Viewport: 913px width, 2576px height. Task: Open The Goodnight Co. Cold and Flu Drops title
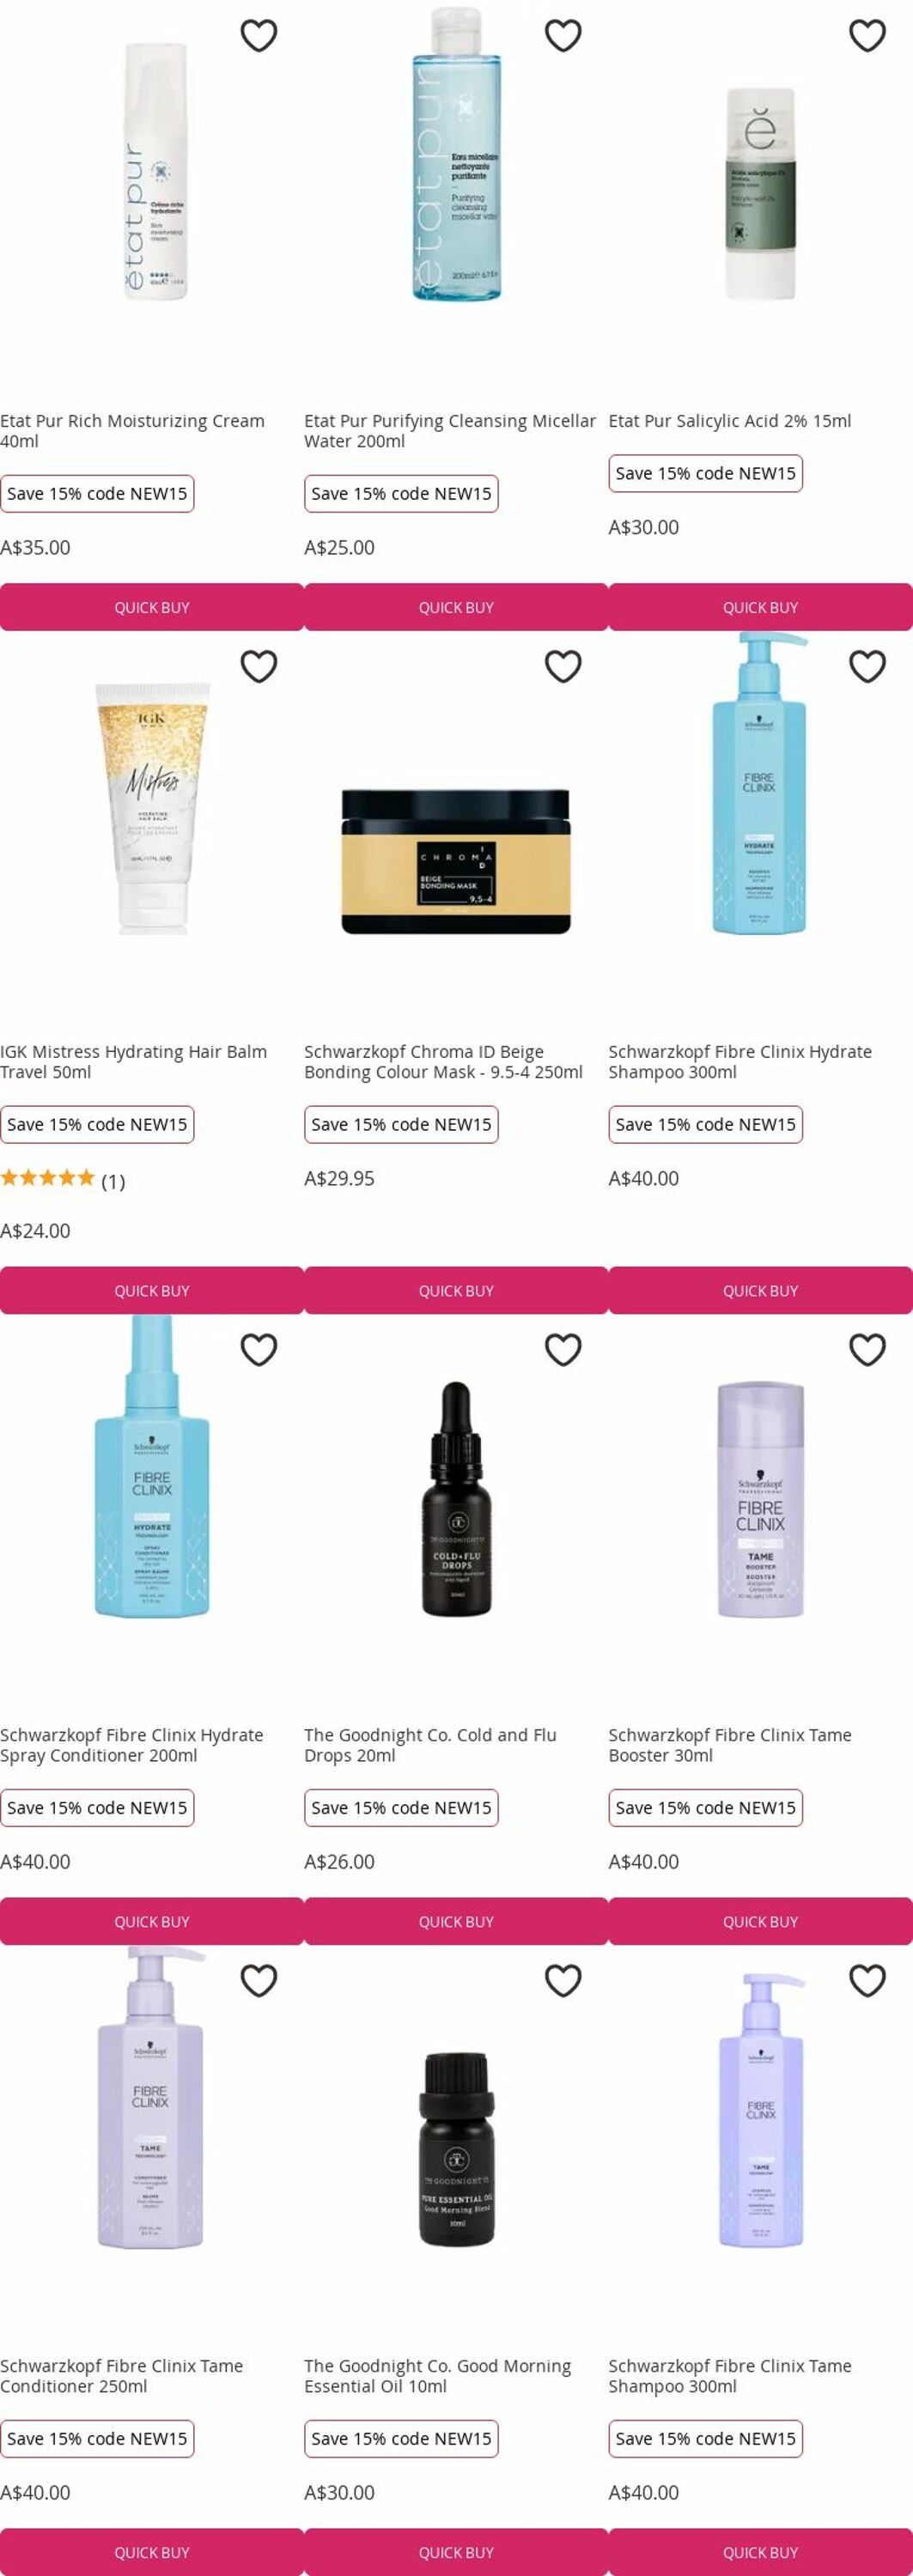430,1745
